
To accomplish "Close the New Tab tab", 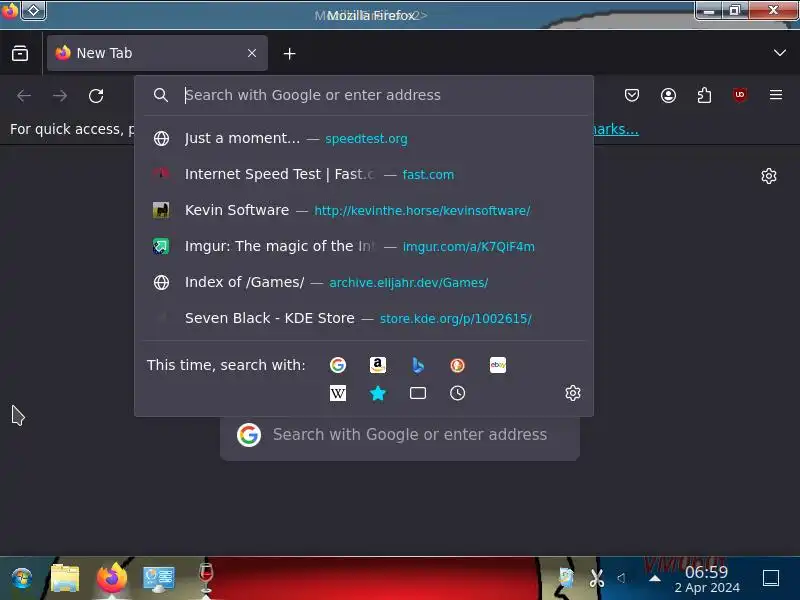I will pos(252,53).
